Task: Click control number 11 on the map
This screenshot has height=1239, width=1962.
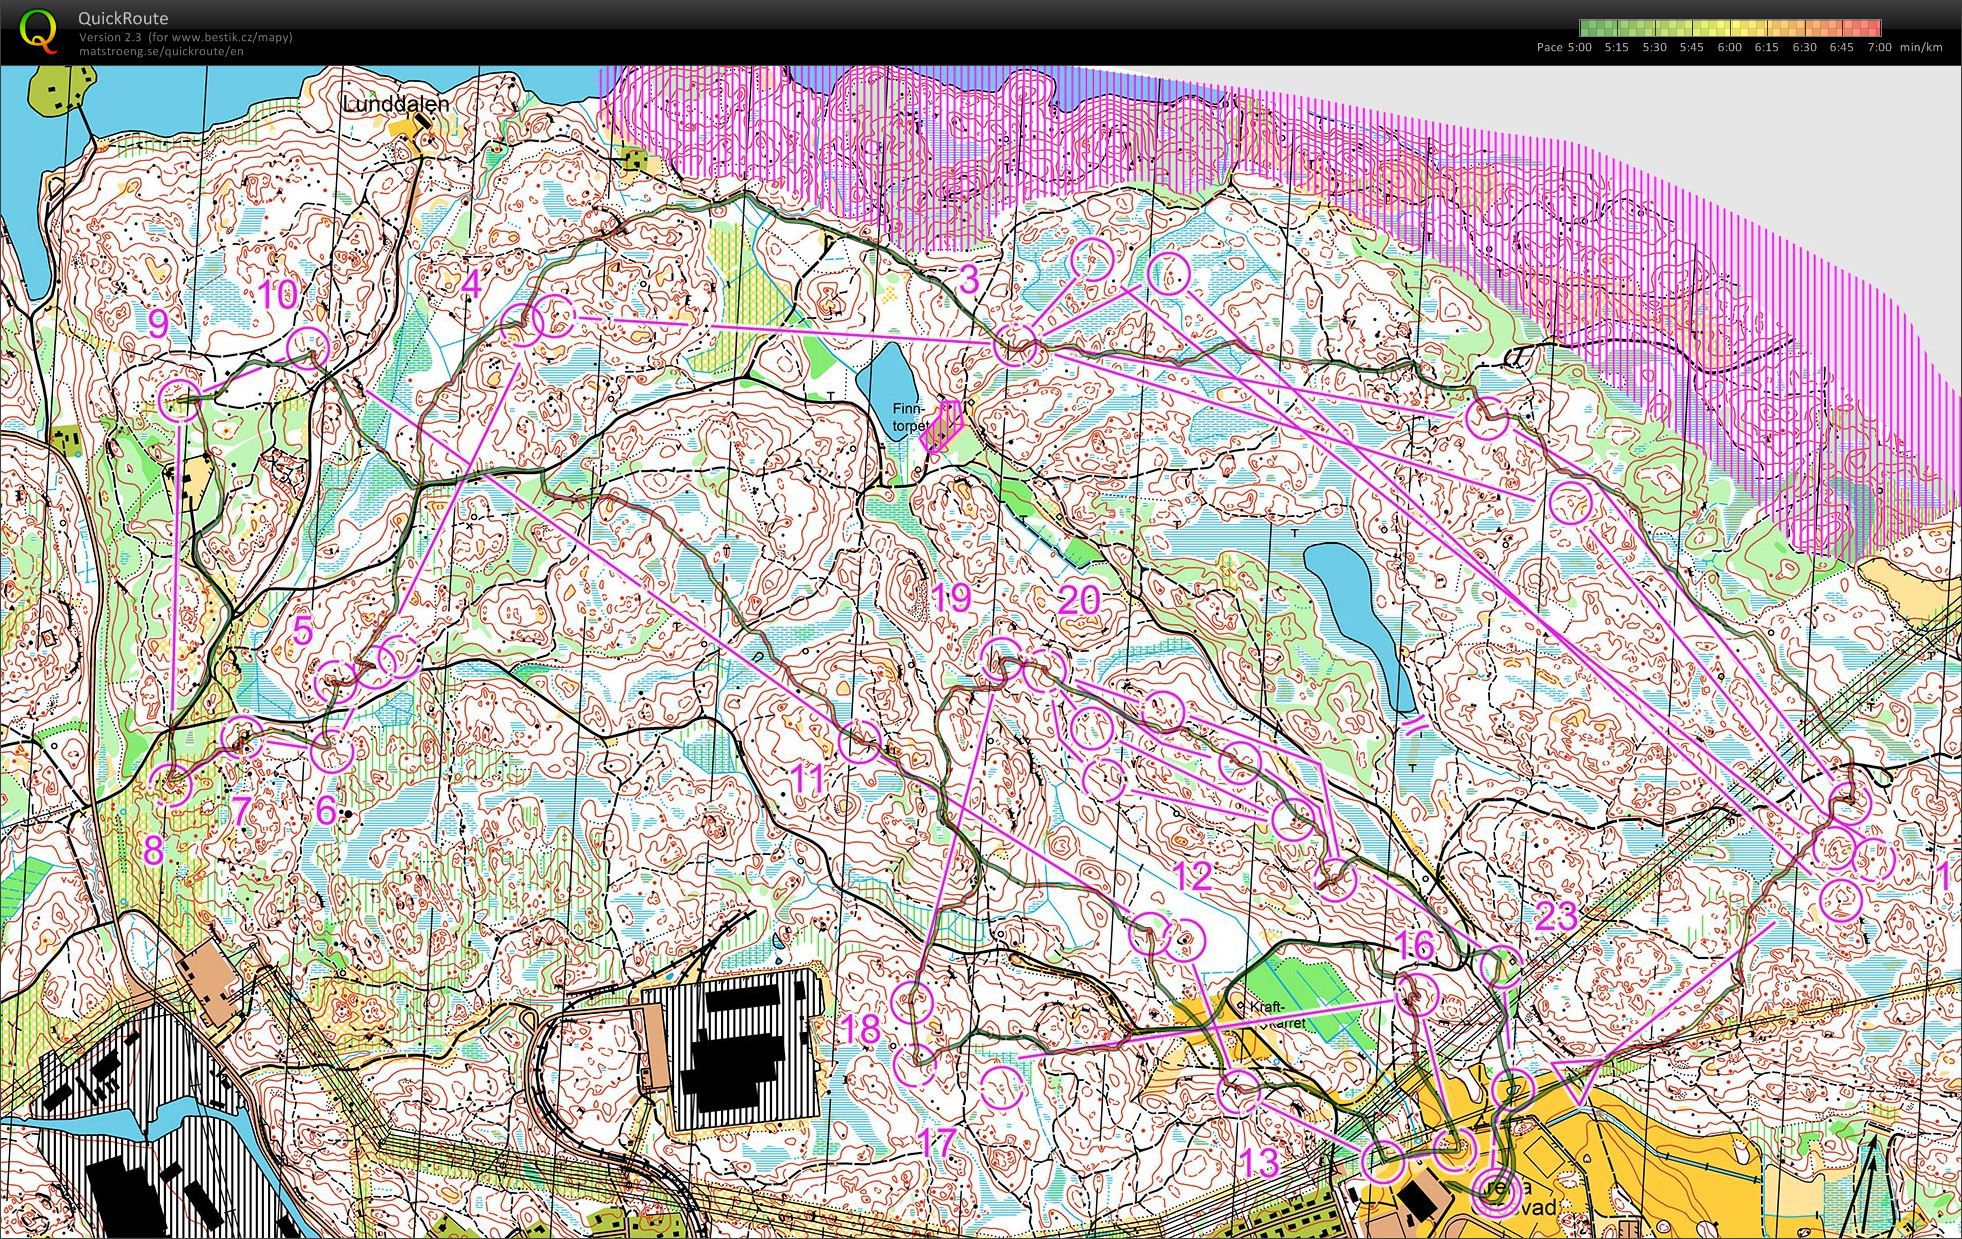Action: 808,778
